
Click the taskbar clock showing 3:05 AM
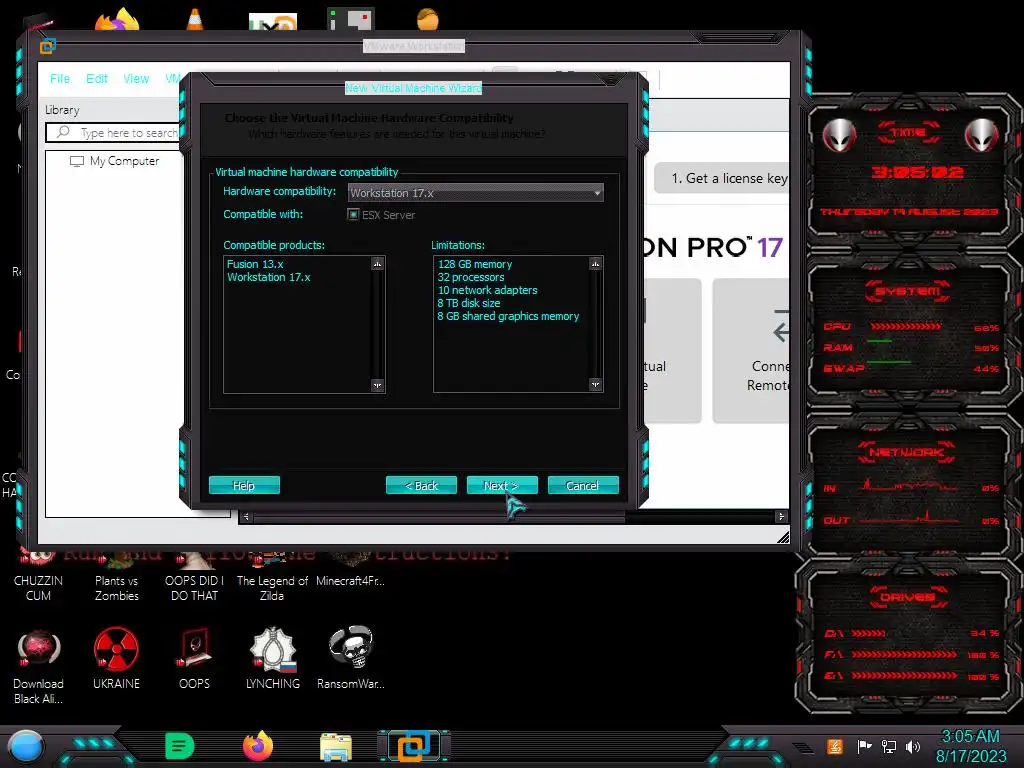[971, 746]
